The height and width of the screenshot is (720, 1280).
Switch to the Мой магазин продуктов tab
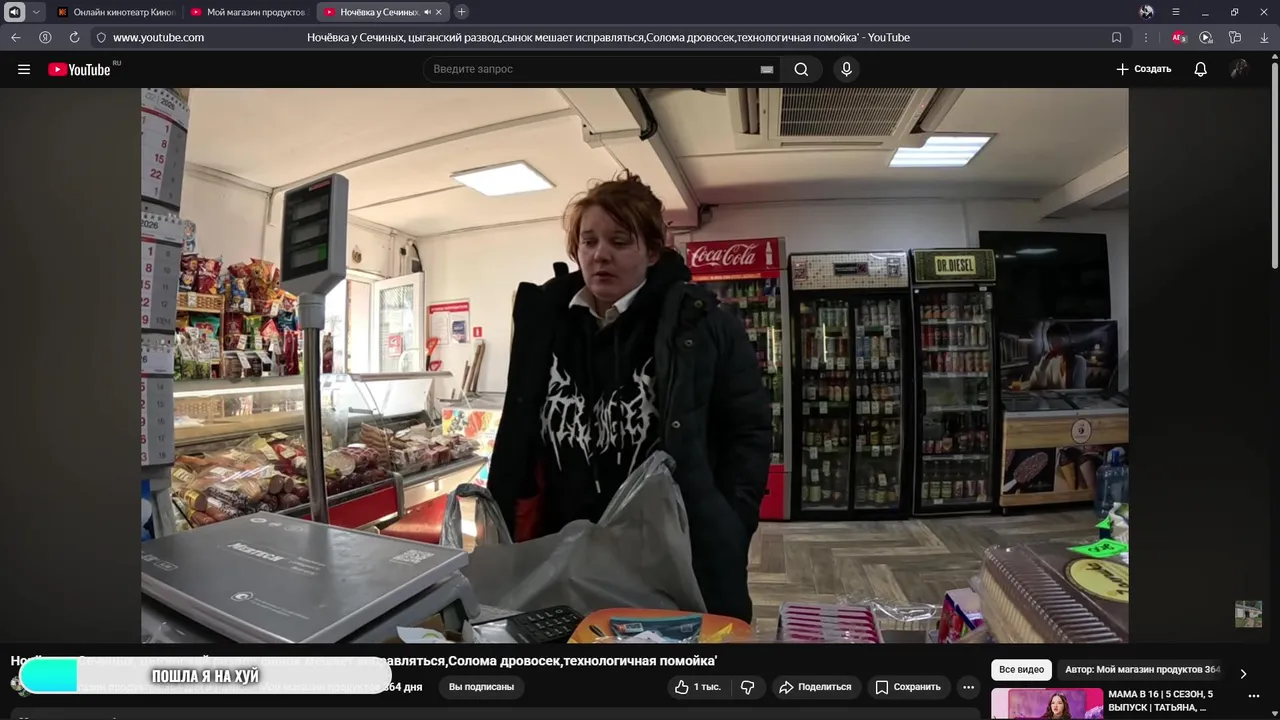pyautogui.click(x=249, y=12)
